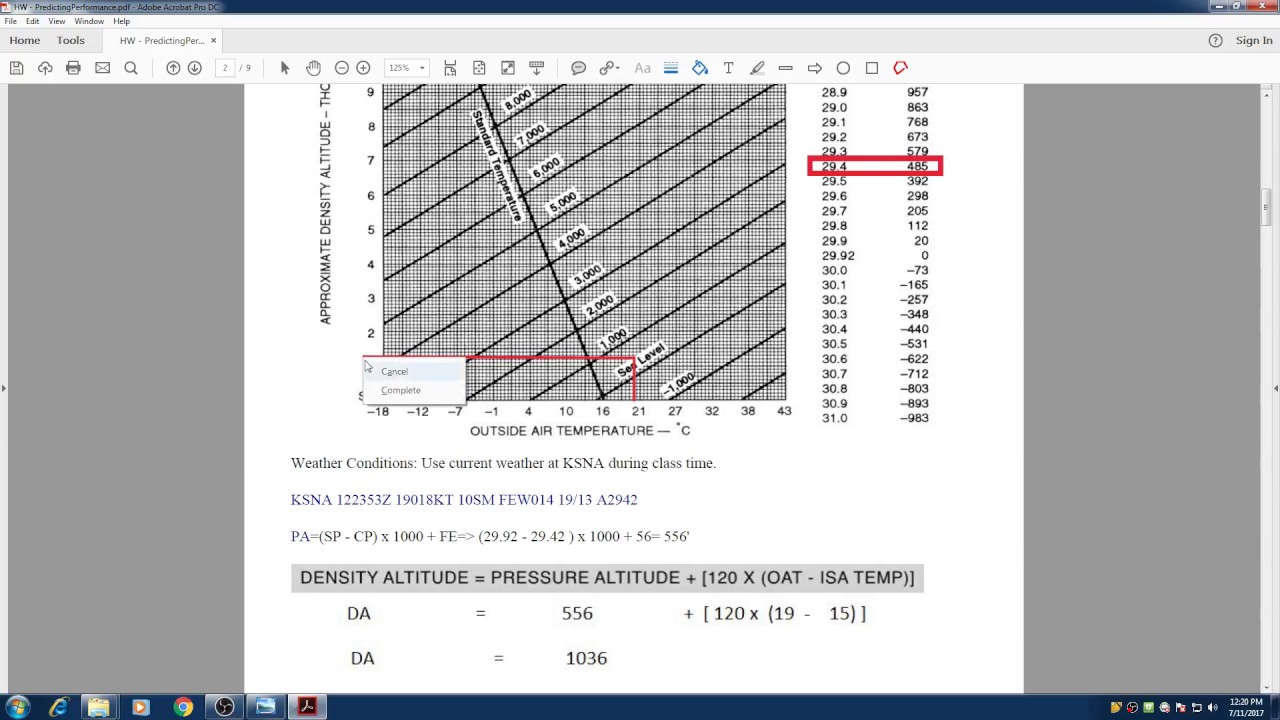The width and height of the screenshot is (1280, 720).
Task: Click the KSNA METAR weather line
Action: click(x=464, y=499)
